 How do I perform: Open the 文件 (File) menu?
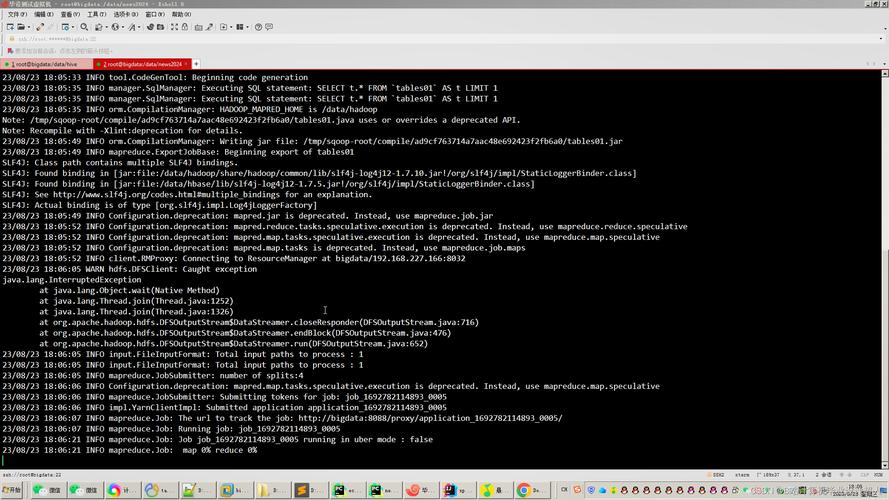[x=17, y=14]
